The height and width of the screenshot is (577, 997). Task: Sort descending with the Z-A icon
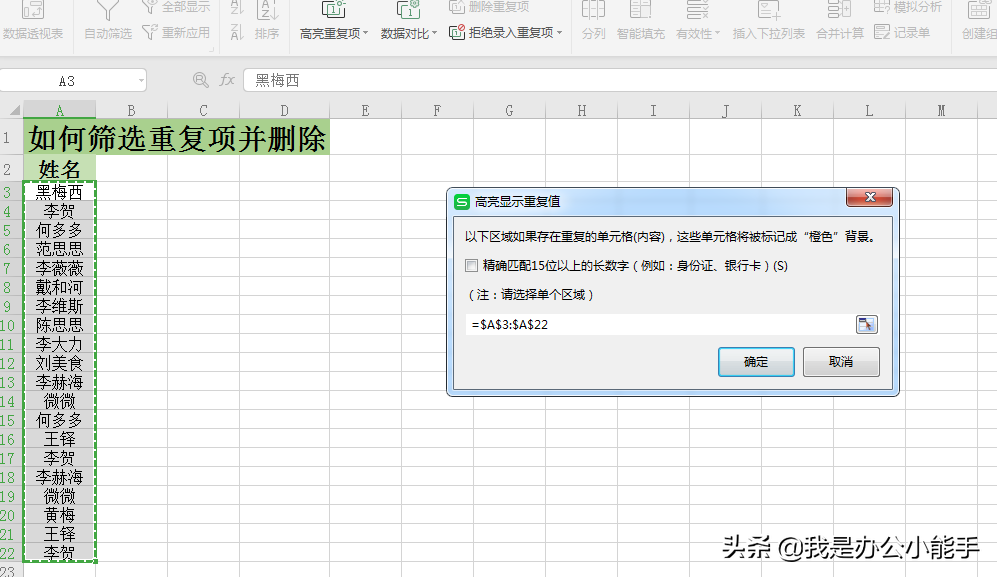(237, 32)
